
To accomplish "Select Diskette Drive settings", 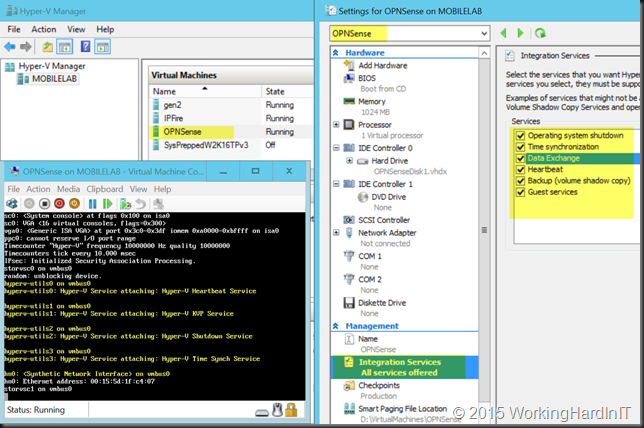I will [382, 303].
